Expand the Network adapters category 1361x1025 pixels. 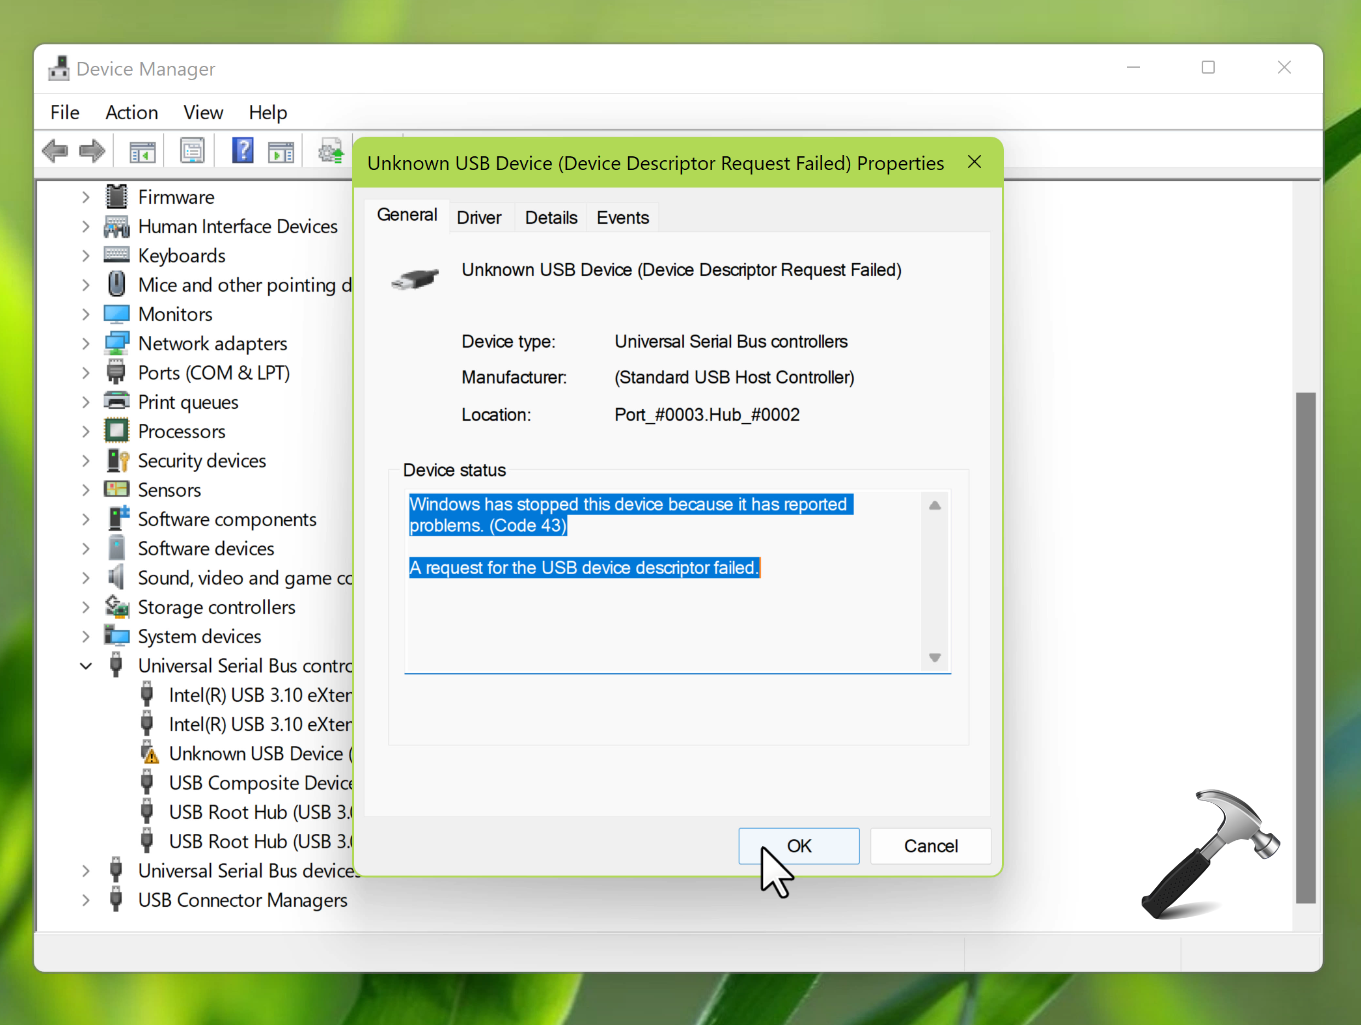pyautogui.click(x=86, y=343)
